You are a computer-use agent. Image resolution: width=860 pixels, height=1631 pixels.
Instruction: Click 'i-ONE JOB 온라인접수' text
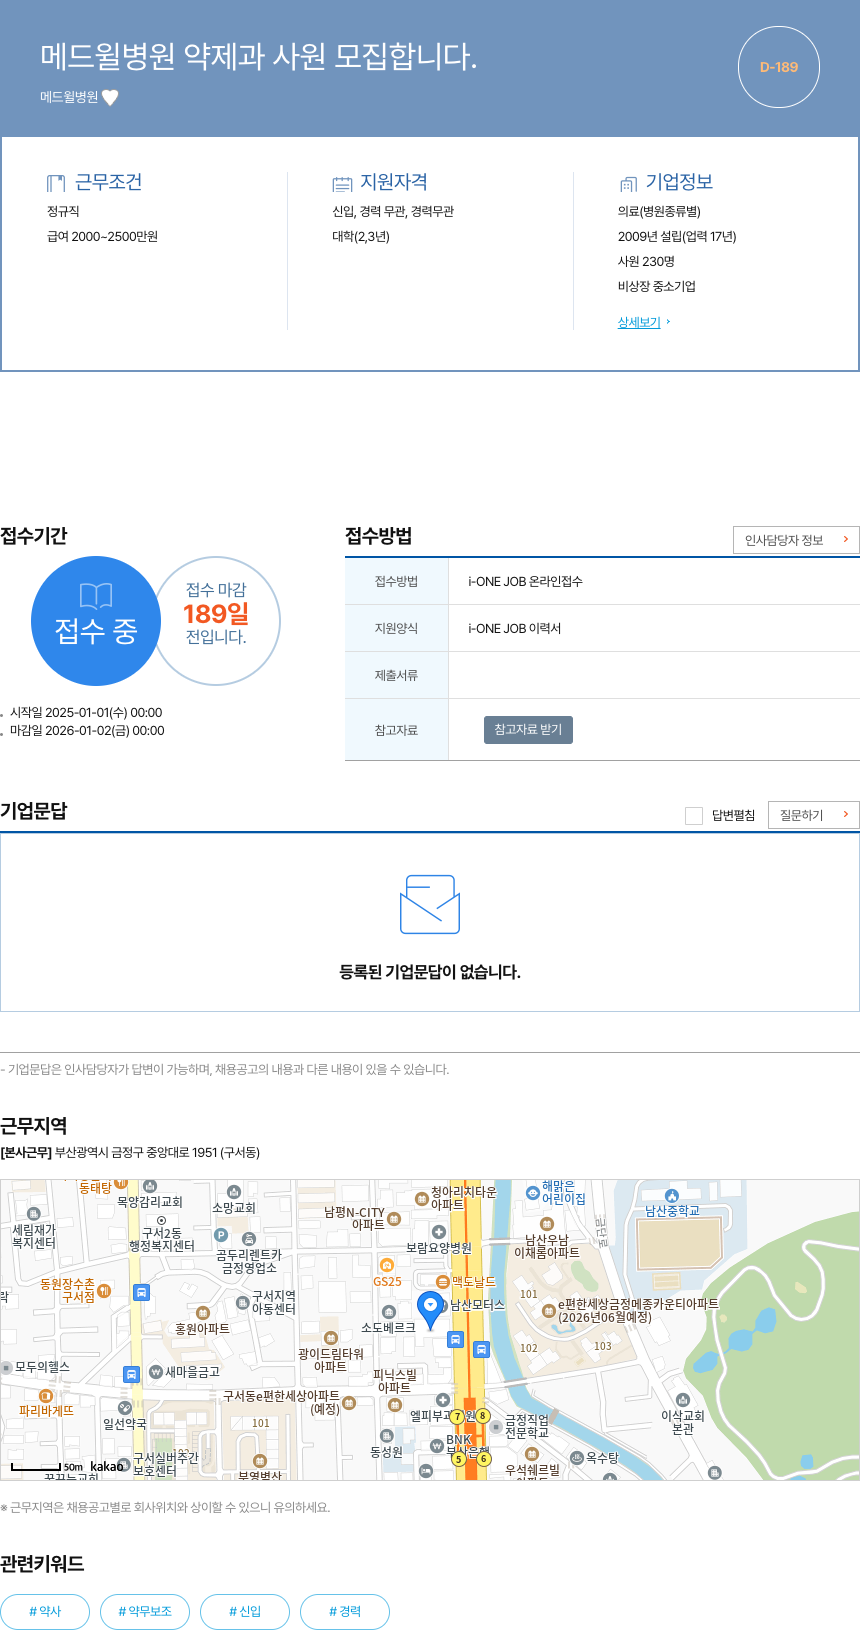(525, 581)
